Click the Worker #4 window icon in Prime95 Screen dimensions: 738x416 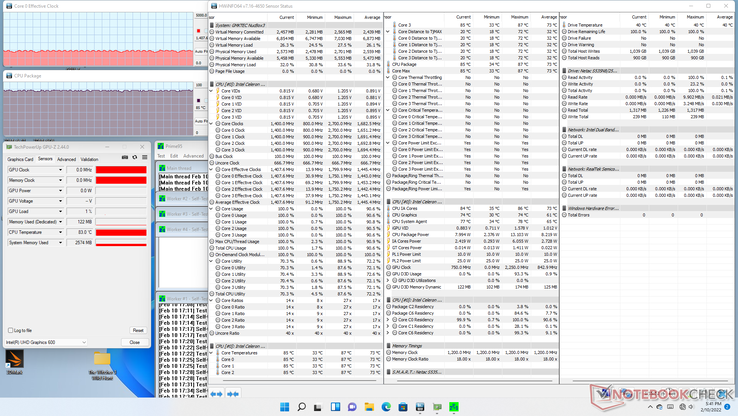[x=162, y=229]
